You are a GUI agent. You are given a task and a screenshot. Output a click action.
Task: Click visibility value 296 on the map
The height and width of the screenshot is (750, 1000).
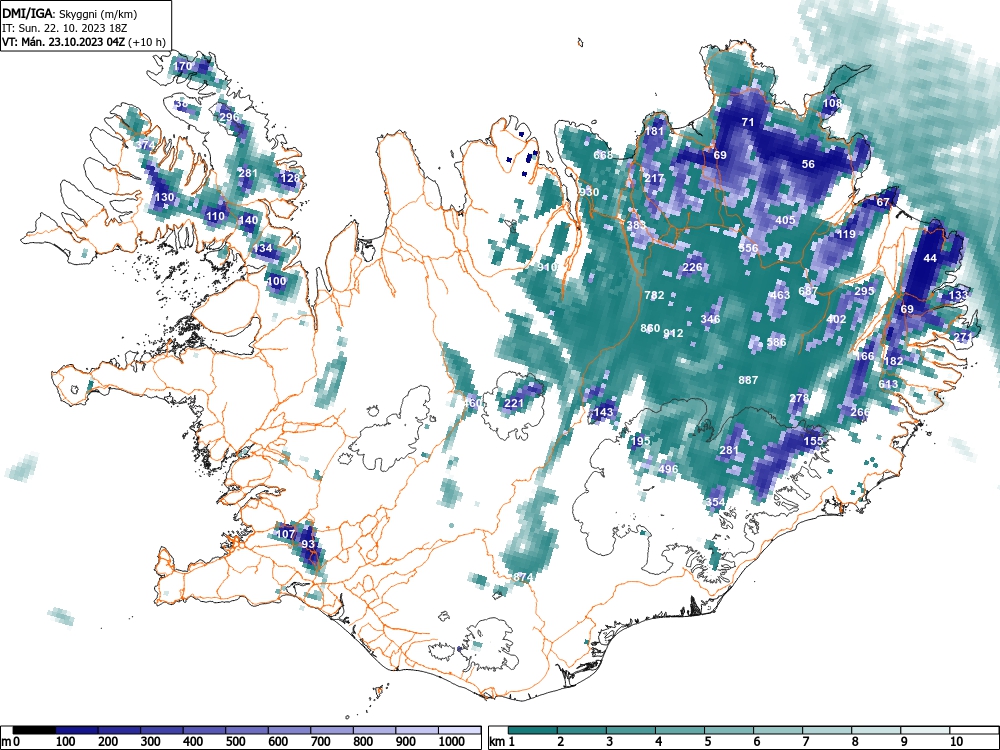(x=229, y=117)
